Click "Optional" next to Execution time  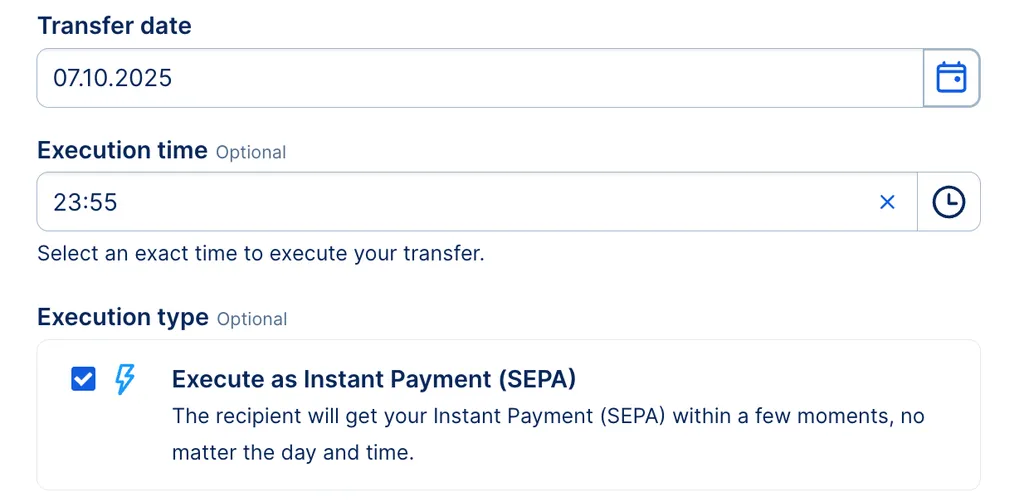[251, 152]
